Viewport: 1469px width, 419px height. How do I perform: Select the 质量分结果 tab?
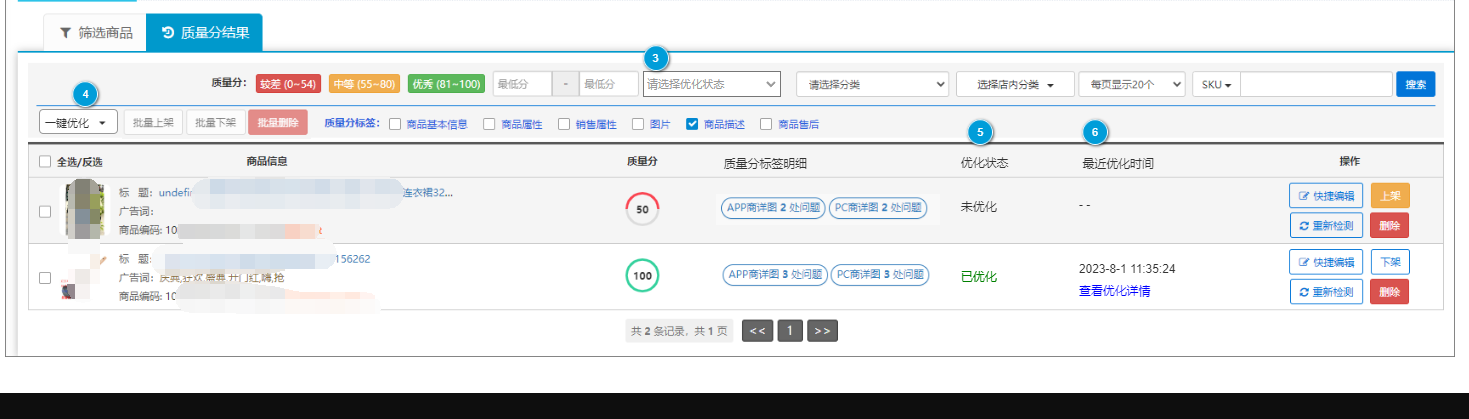(x=204, y=33)
